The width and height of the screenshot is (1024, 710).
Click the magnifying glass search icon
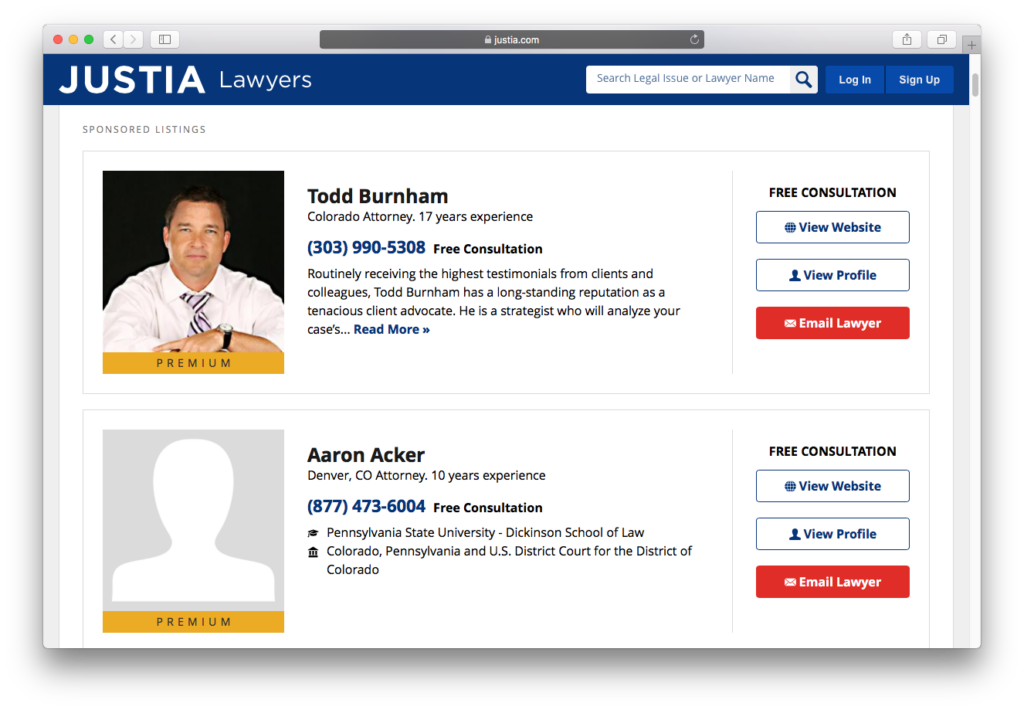[803, 80]
